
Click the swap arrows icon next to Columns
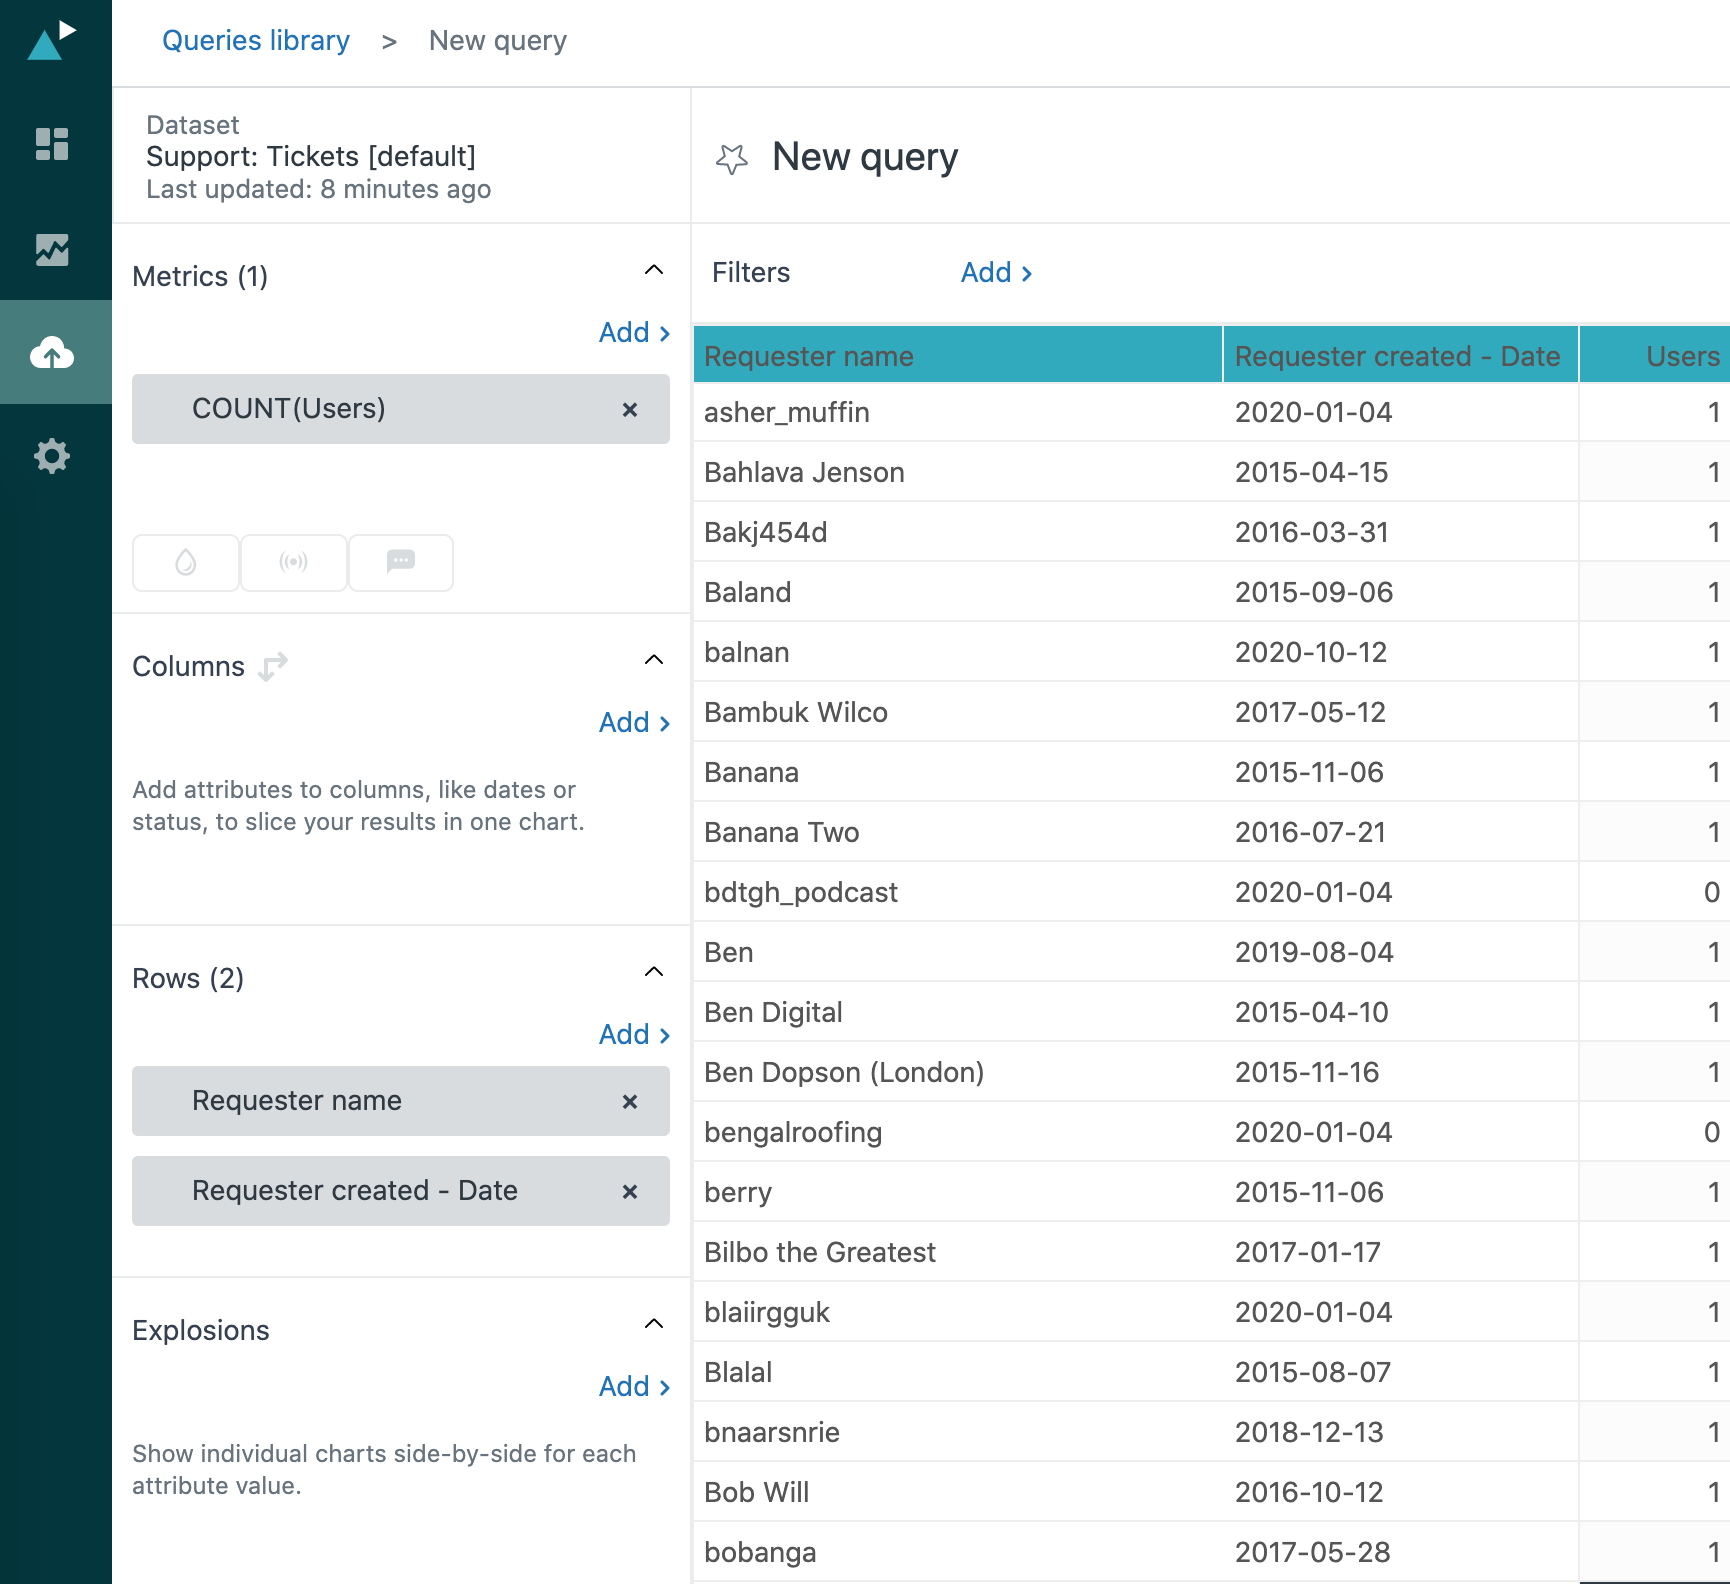point(272,664)
